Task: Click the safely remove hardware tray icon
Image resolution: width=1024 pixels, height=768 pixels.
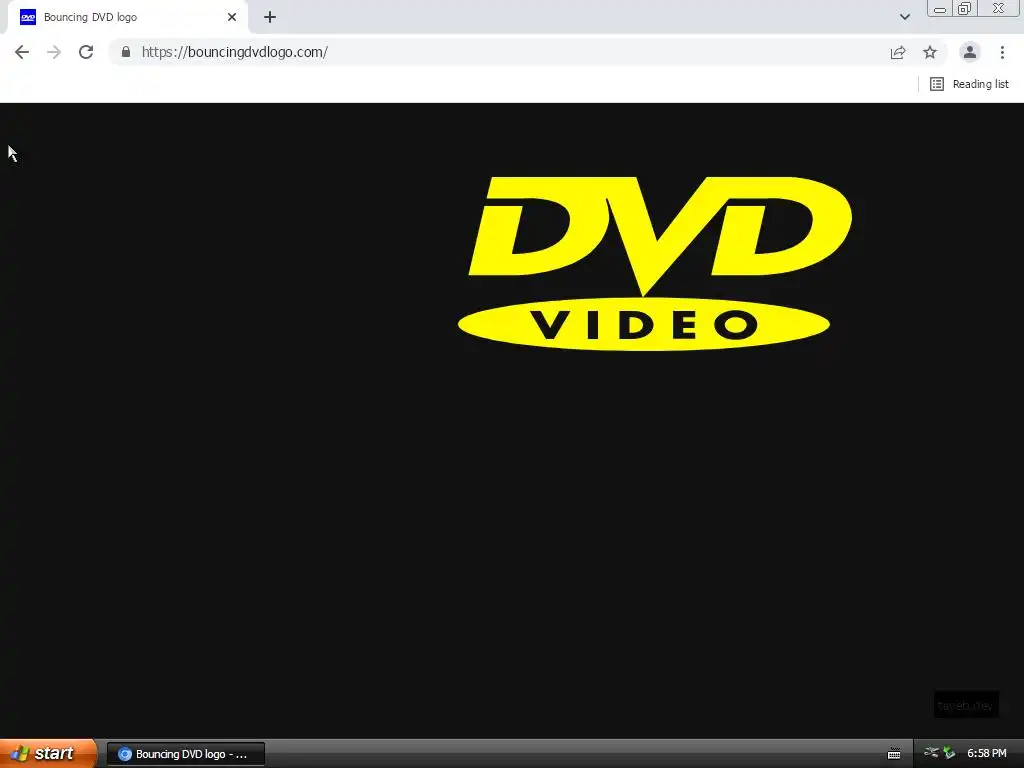Action: tap(949, 753)
